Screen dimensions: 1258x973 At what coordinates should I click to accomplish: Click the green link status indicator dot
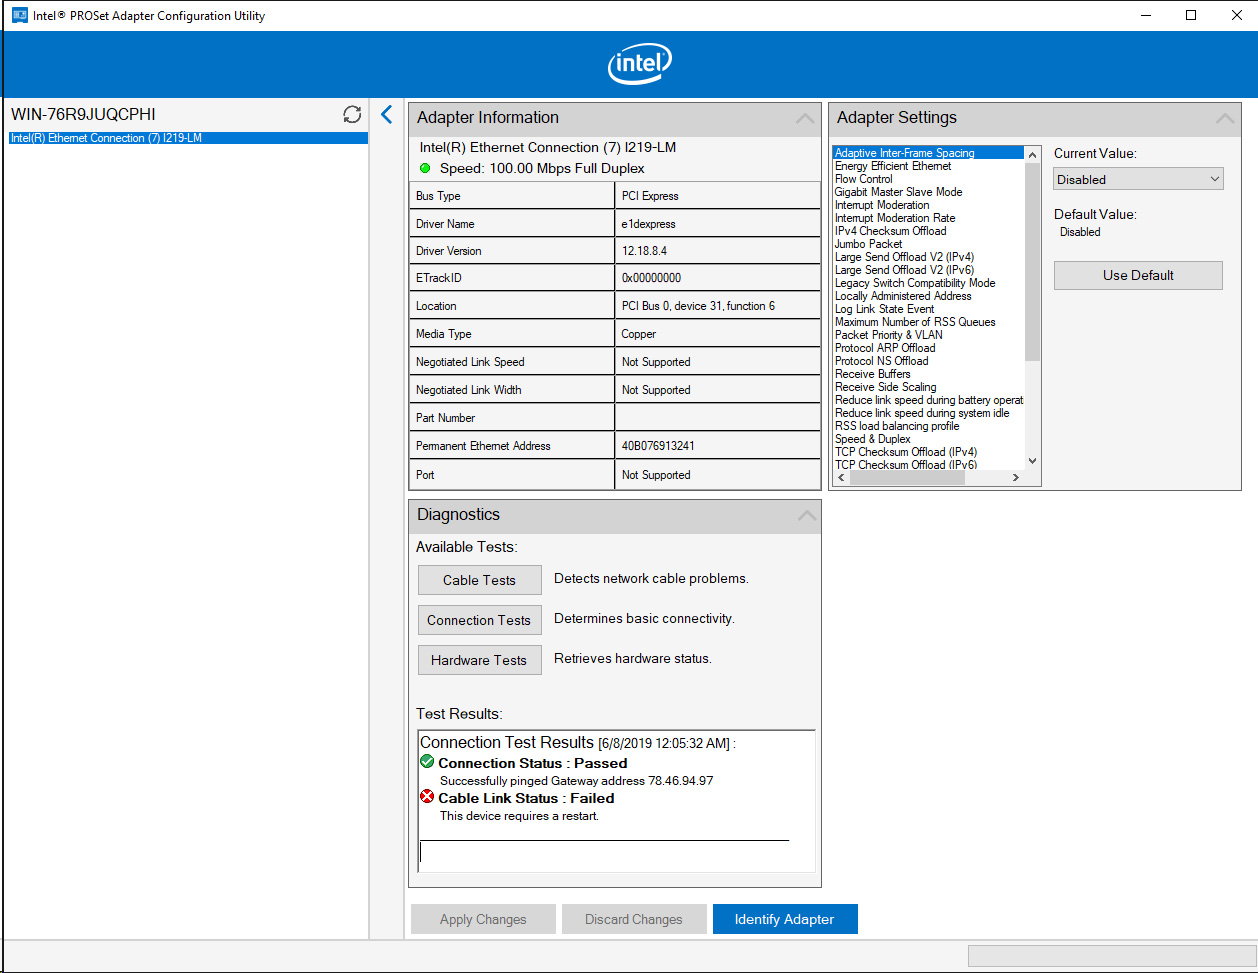click(x=425, y=169)
